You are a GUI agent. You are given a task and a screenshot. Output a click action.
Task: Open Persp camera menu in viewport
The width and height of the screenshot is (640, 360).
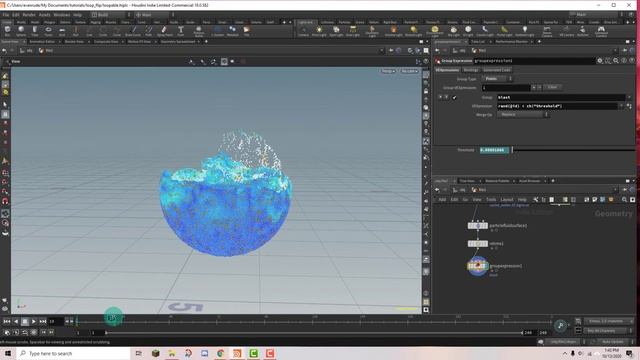388,71
